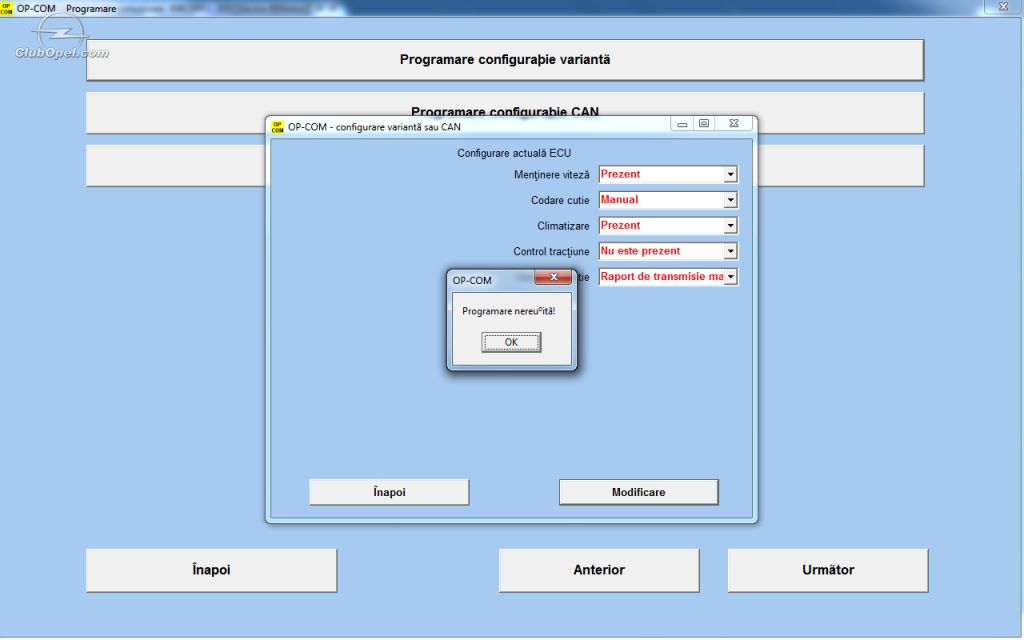Open the Raport de transmisie dropdown arrow
Screen dimensions: 1024x640
(731, 277)
